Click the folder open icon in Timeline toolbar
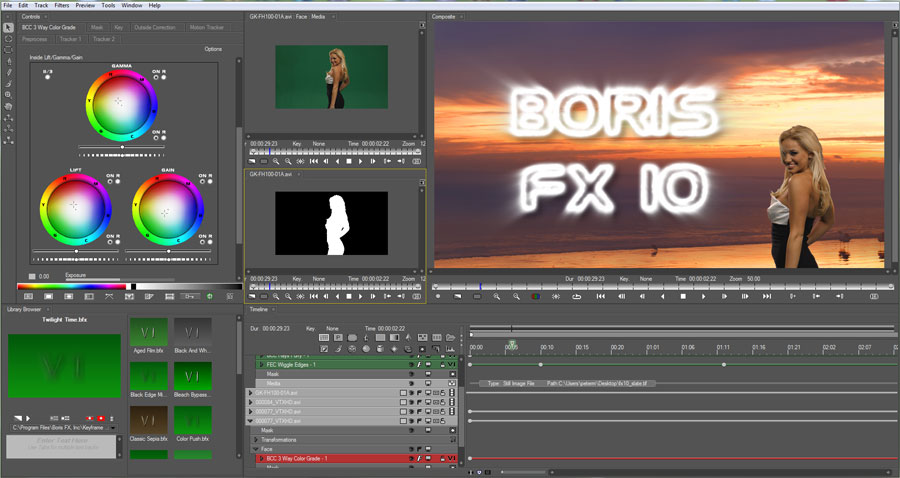Image resolution: width=900 pixels, height=478 pixels. pos(450,337)
